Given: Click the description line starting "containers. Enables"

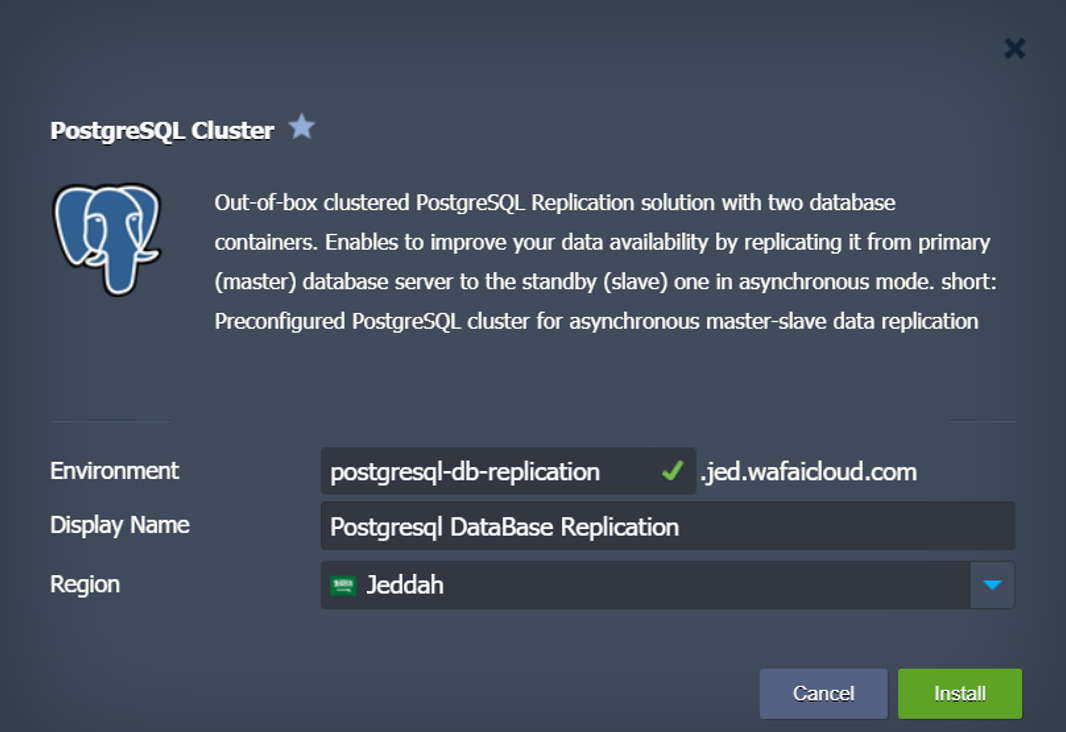Looking at the screenshot, I should click(602, 243).
